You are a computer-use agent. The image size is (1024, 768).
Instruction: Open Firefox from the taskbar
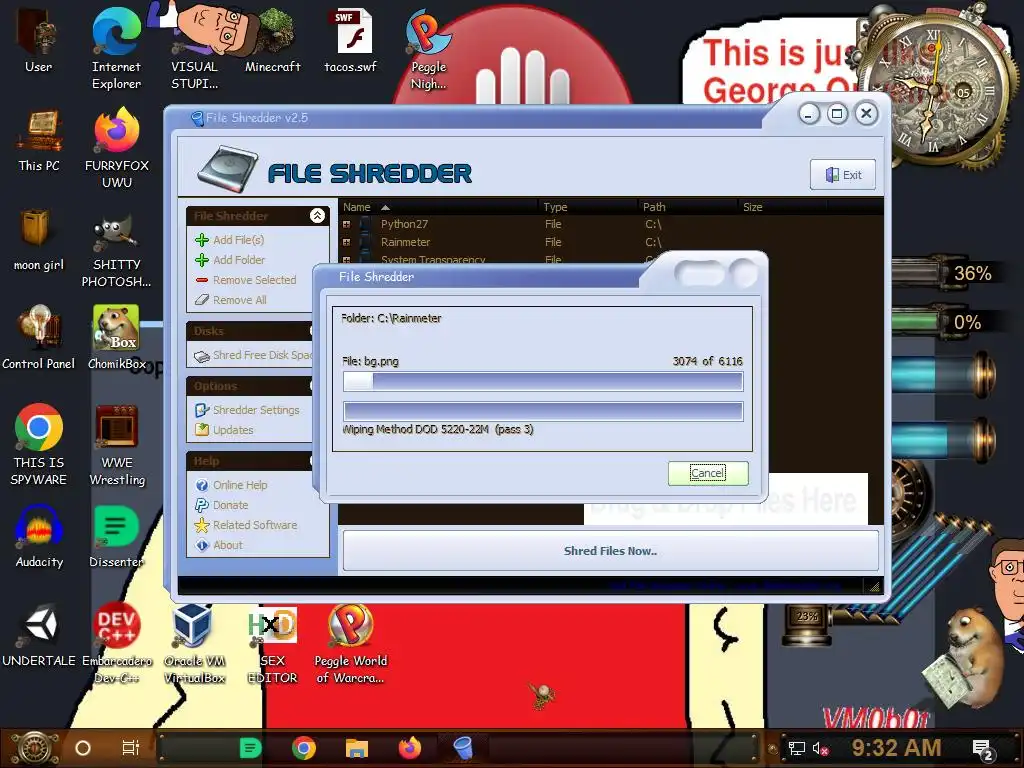(x=409, y=748)
